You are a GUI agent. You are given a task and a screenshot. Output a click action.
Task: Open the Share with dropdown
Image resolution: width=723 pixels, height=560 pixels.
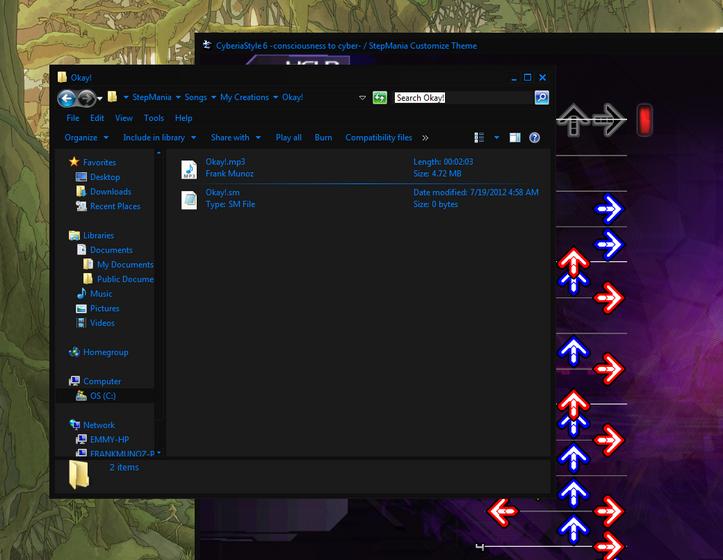pos(236,137)
